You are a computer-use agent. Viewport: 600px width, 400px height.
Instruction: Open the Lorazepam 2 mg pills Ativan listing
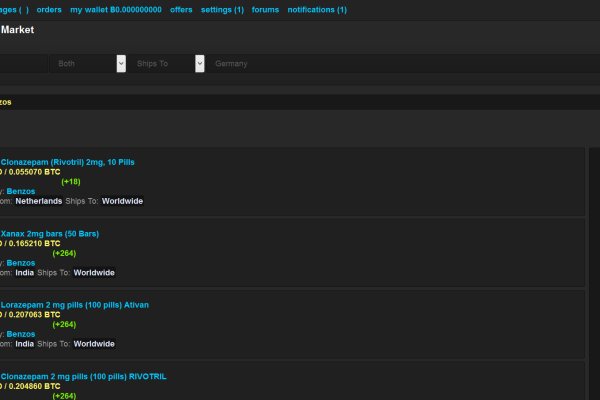point(75,304)
